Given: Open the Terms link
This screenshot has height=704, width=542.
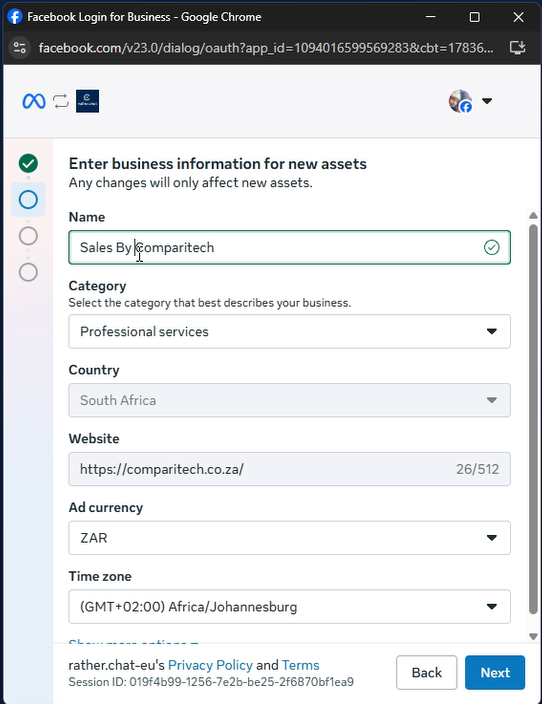Looking at the screenshot, I should pos(300,665).
